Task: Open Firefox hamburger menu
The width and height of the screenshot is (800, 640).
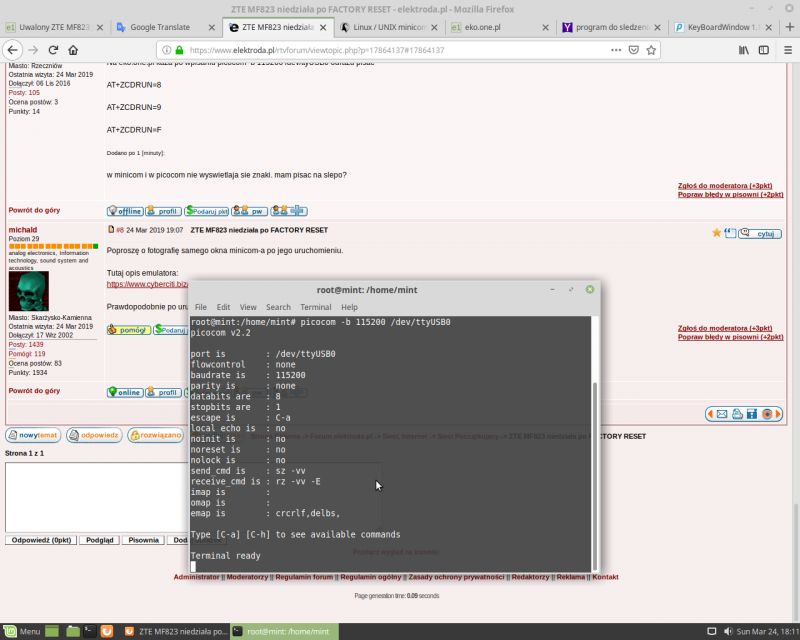Action: (x=788, y=50)
